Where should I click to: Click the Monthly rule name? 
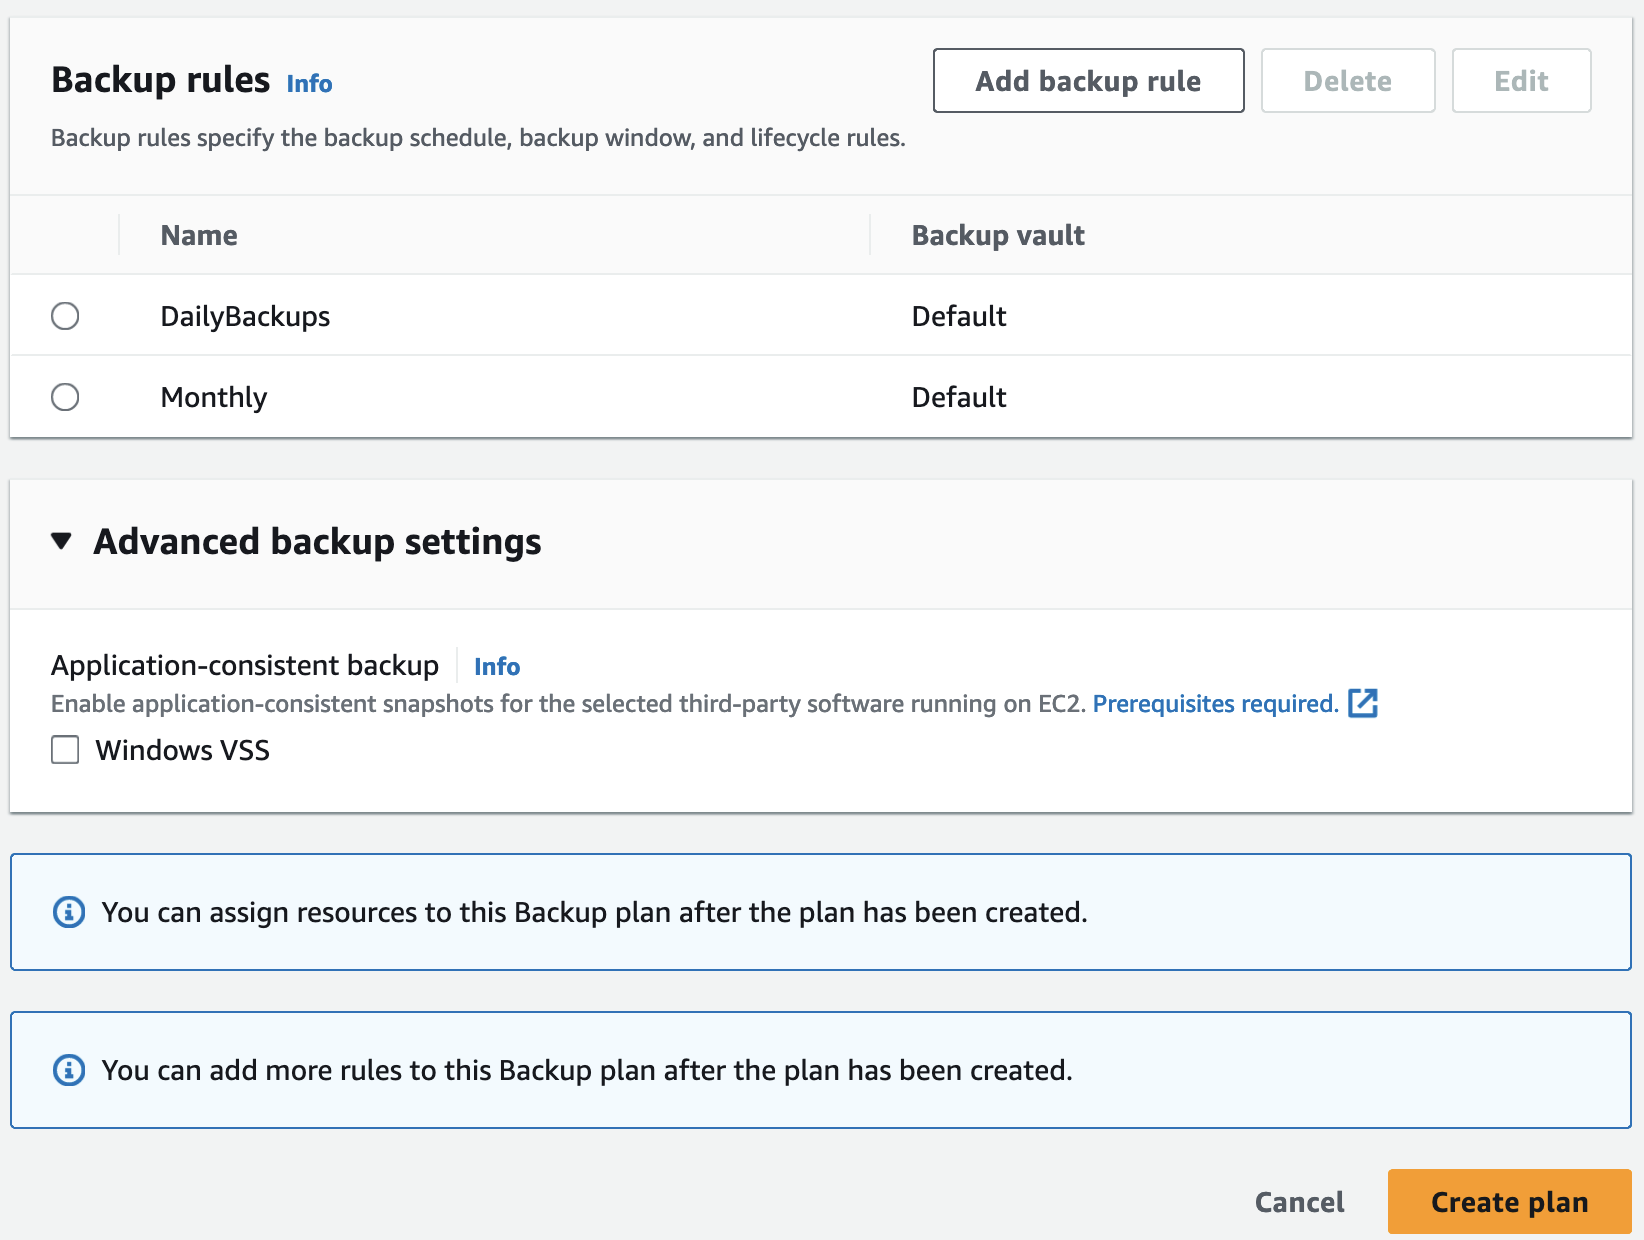(214, 397)
